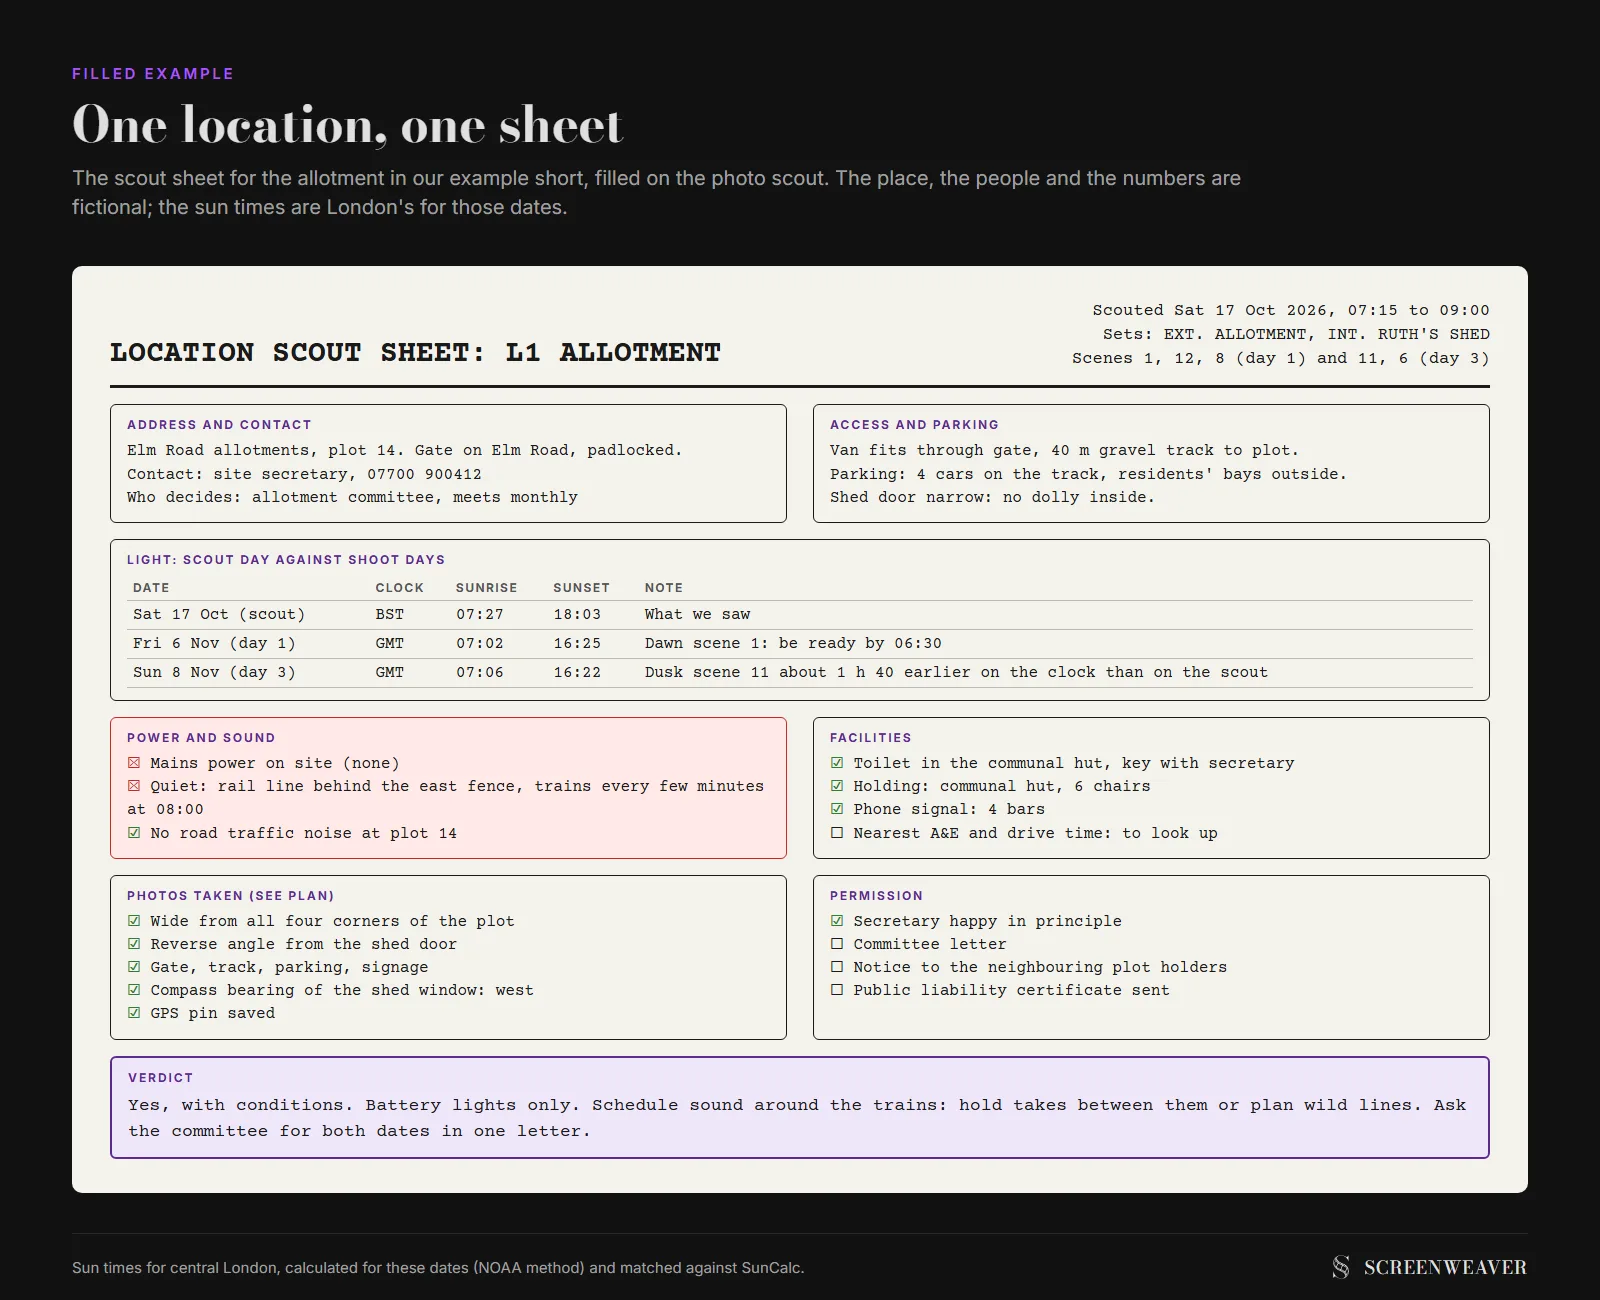Viewport: 1600px width, 1300px height.
Task: Click the 'PHOTOS TAKEN (SEE PLAN)' heading
Action: coord(231,896)
